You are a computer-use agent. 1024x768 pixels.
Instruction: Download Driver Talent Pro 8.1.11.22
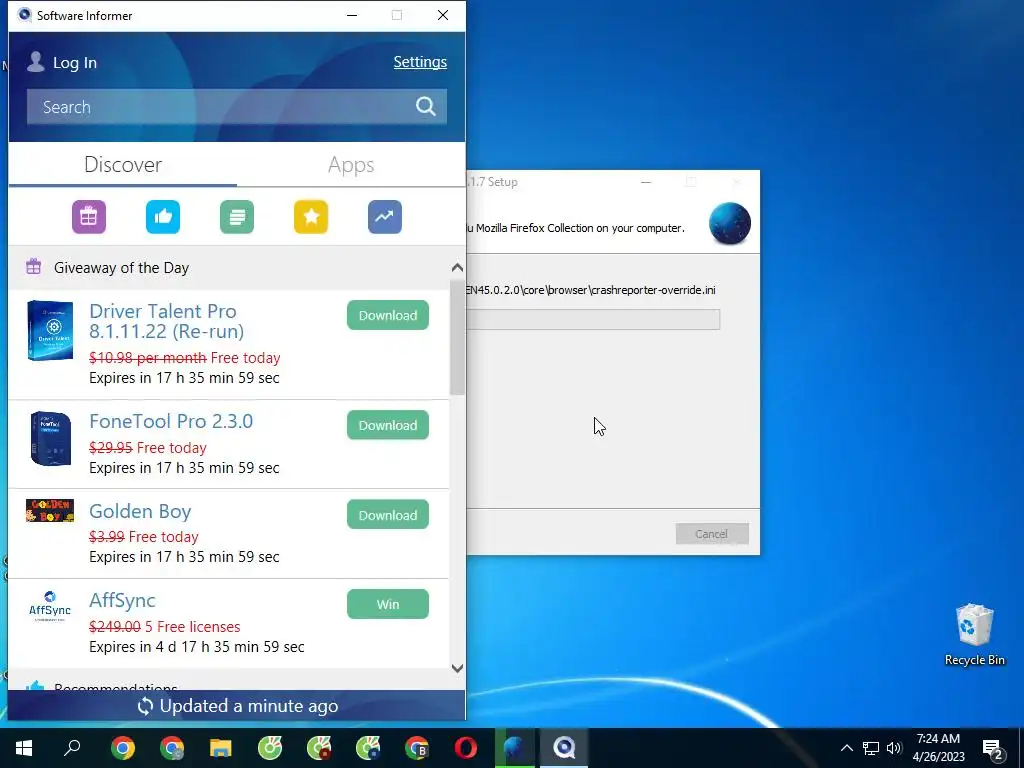point(388,315)
